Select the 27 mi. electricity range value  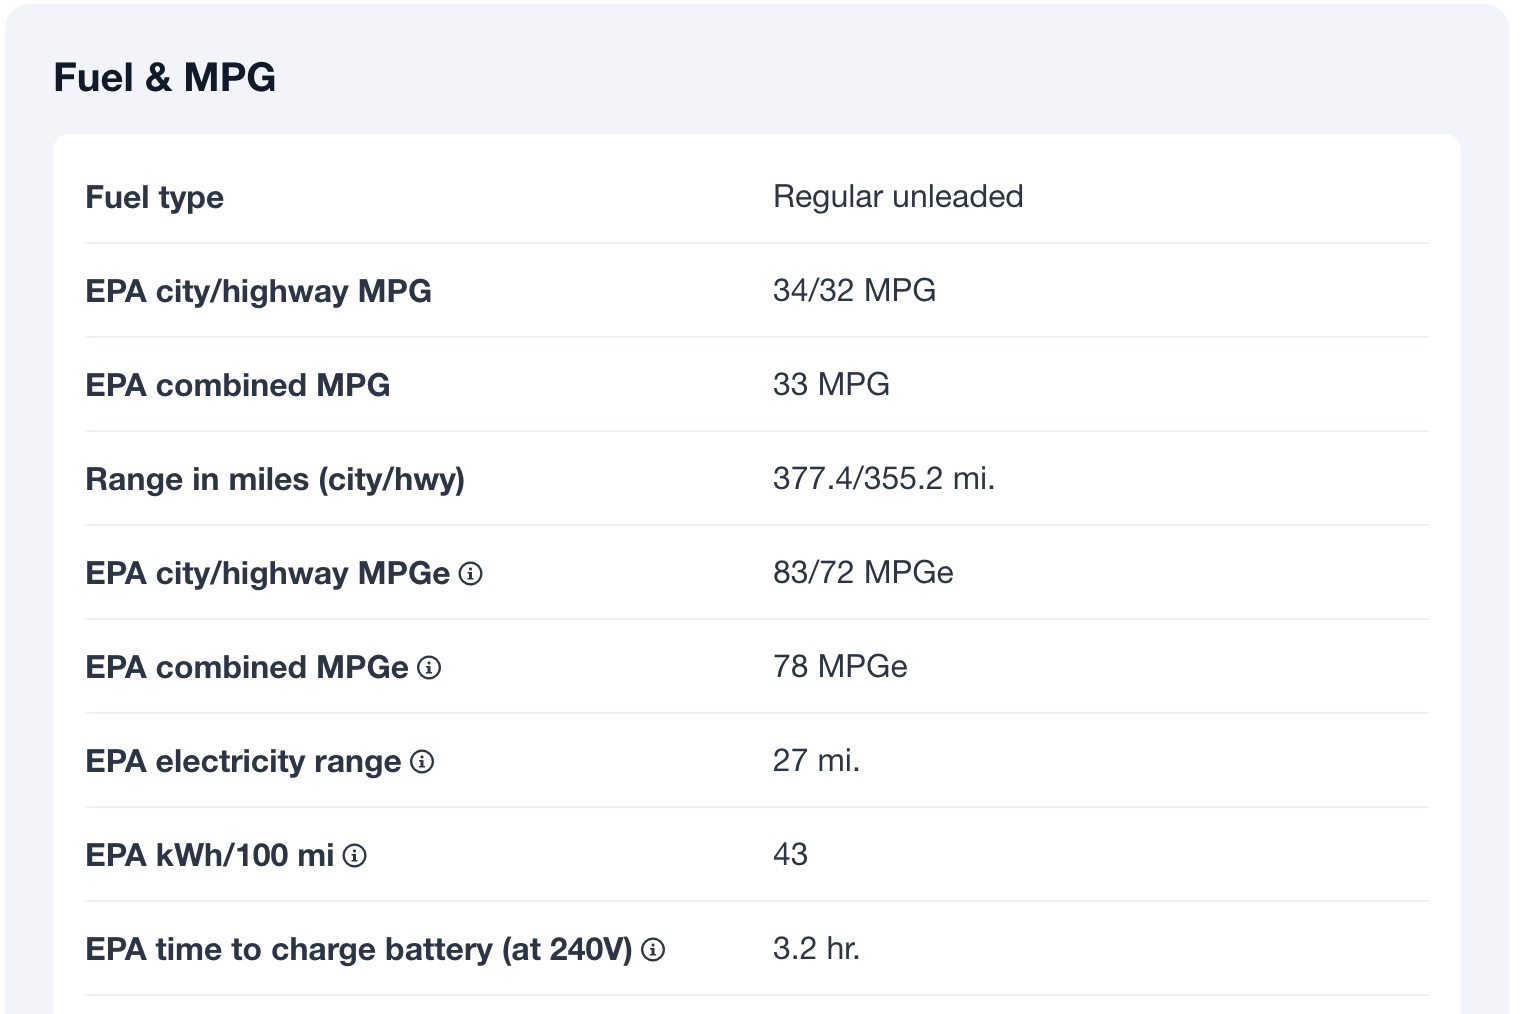(x=815, y=761)
